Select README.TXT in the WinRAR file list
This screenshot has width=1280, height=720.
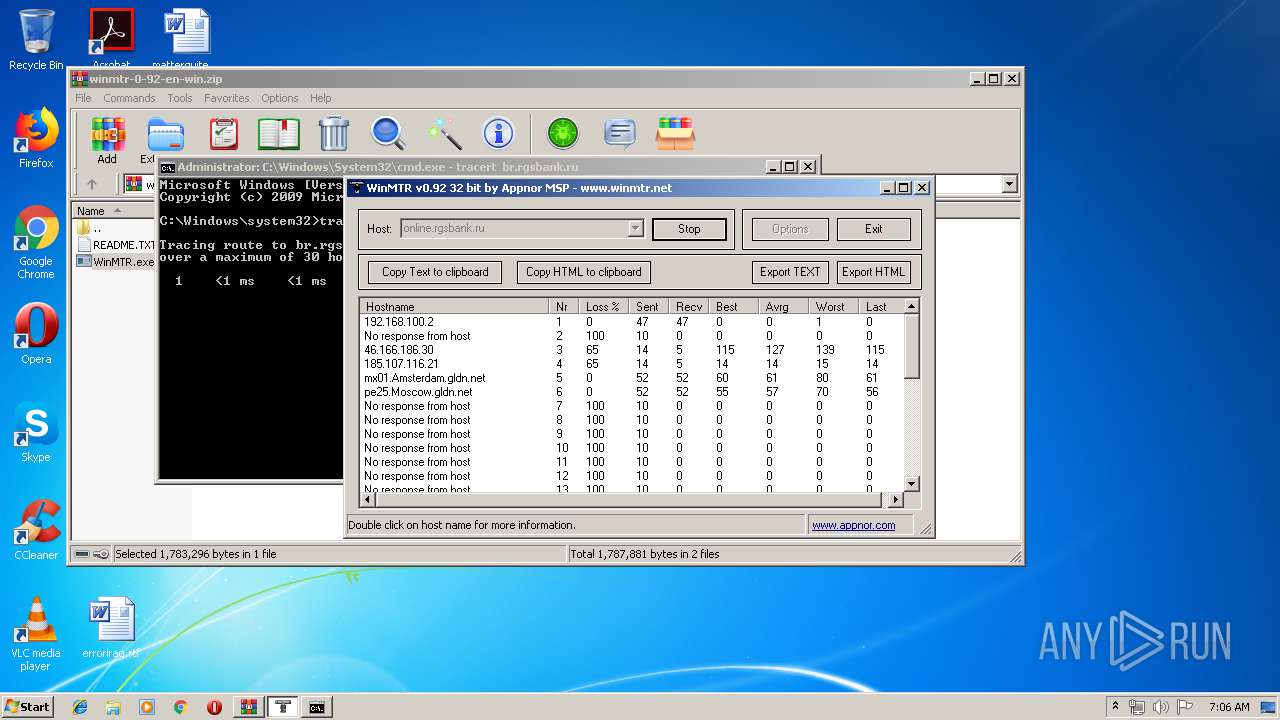point(115,245)
